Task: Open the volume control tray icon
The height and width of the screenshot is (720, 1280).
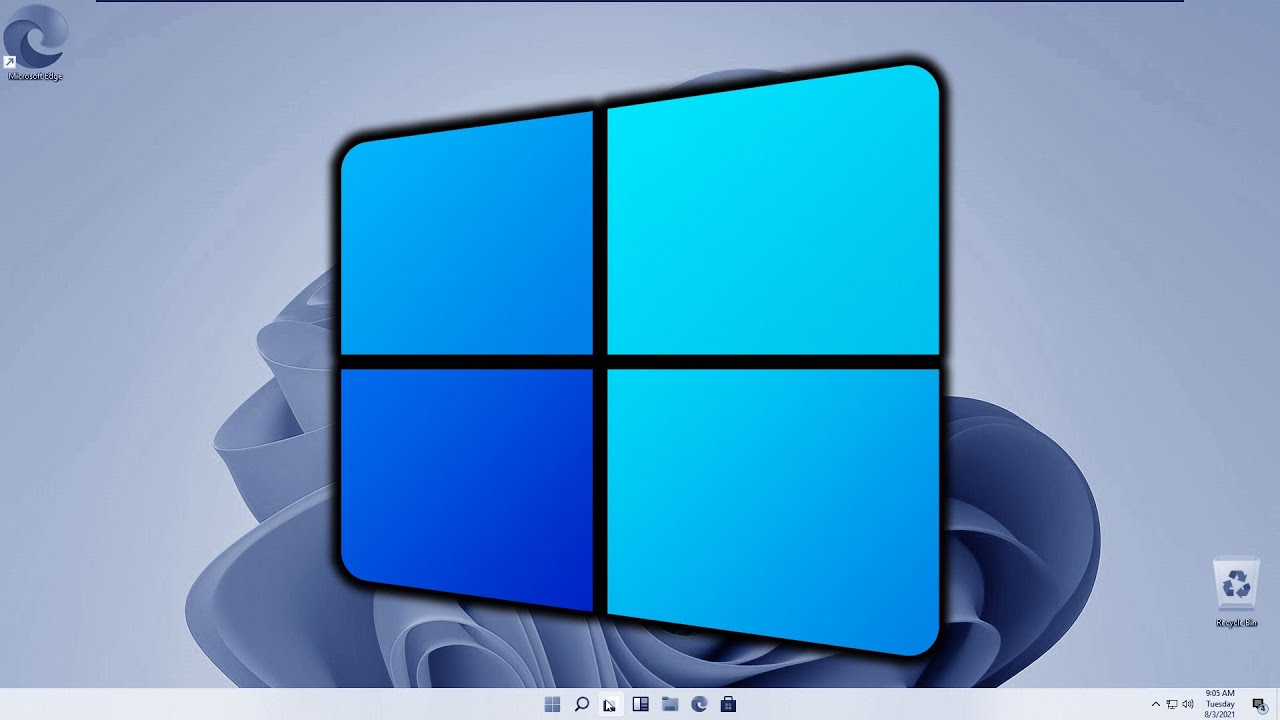Action: click(x=1188, y=705)
